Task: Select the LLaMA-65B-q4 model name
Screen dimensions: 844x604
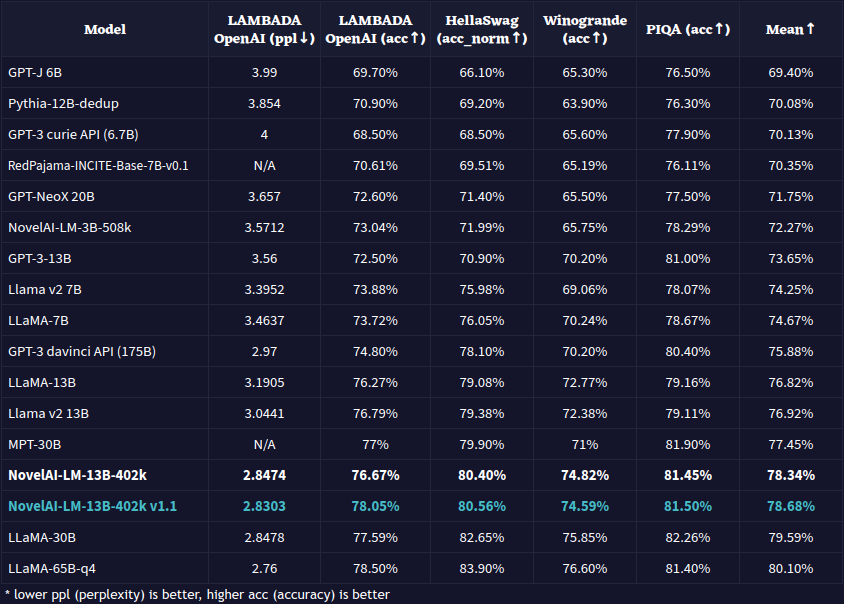Action: [52, 568]
